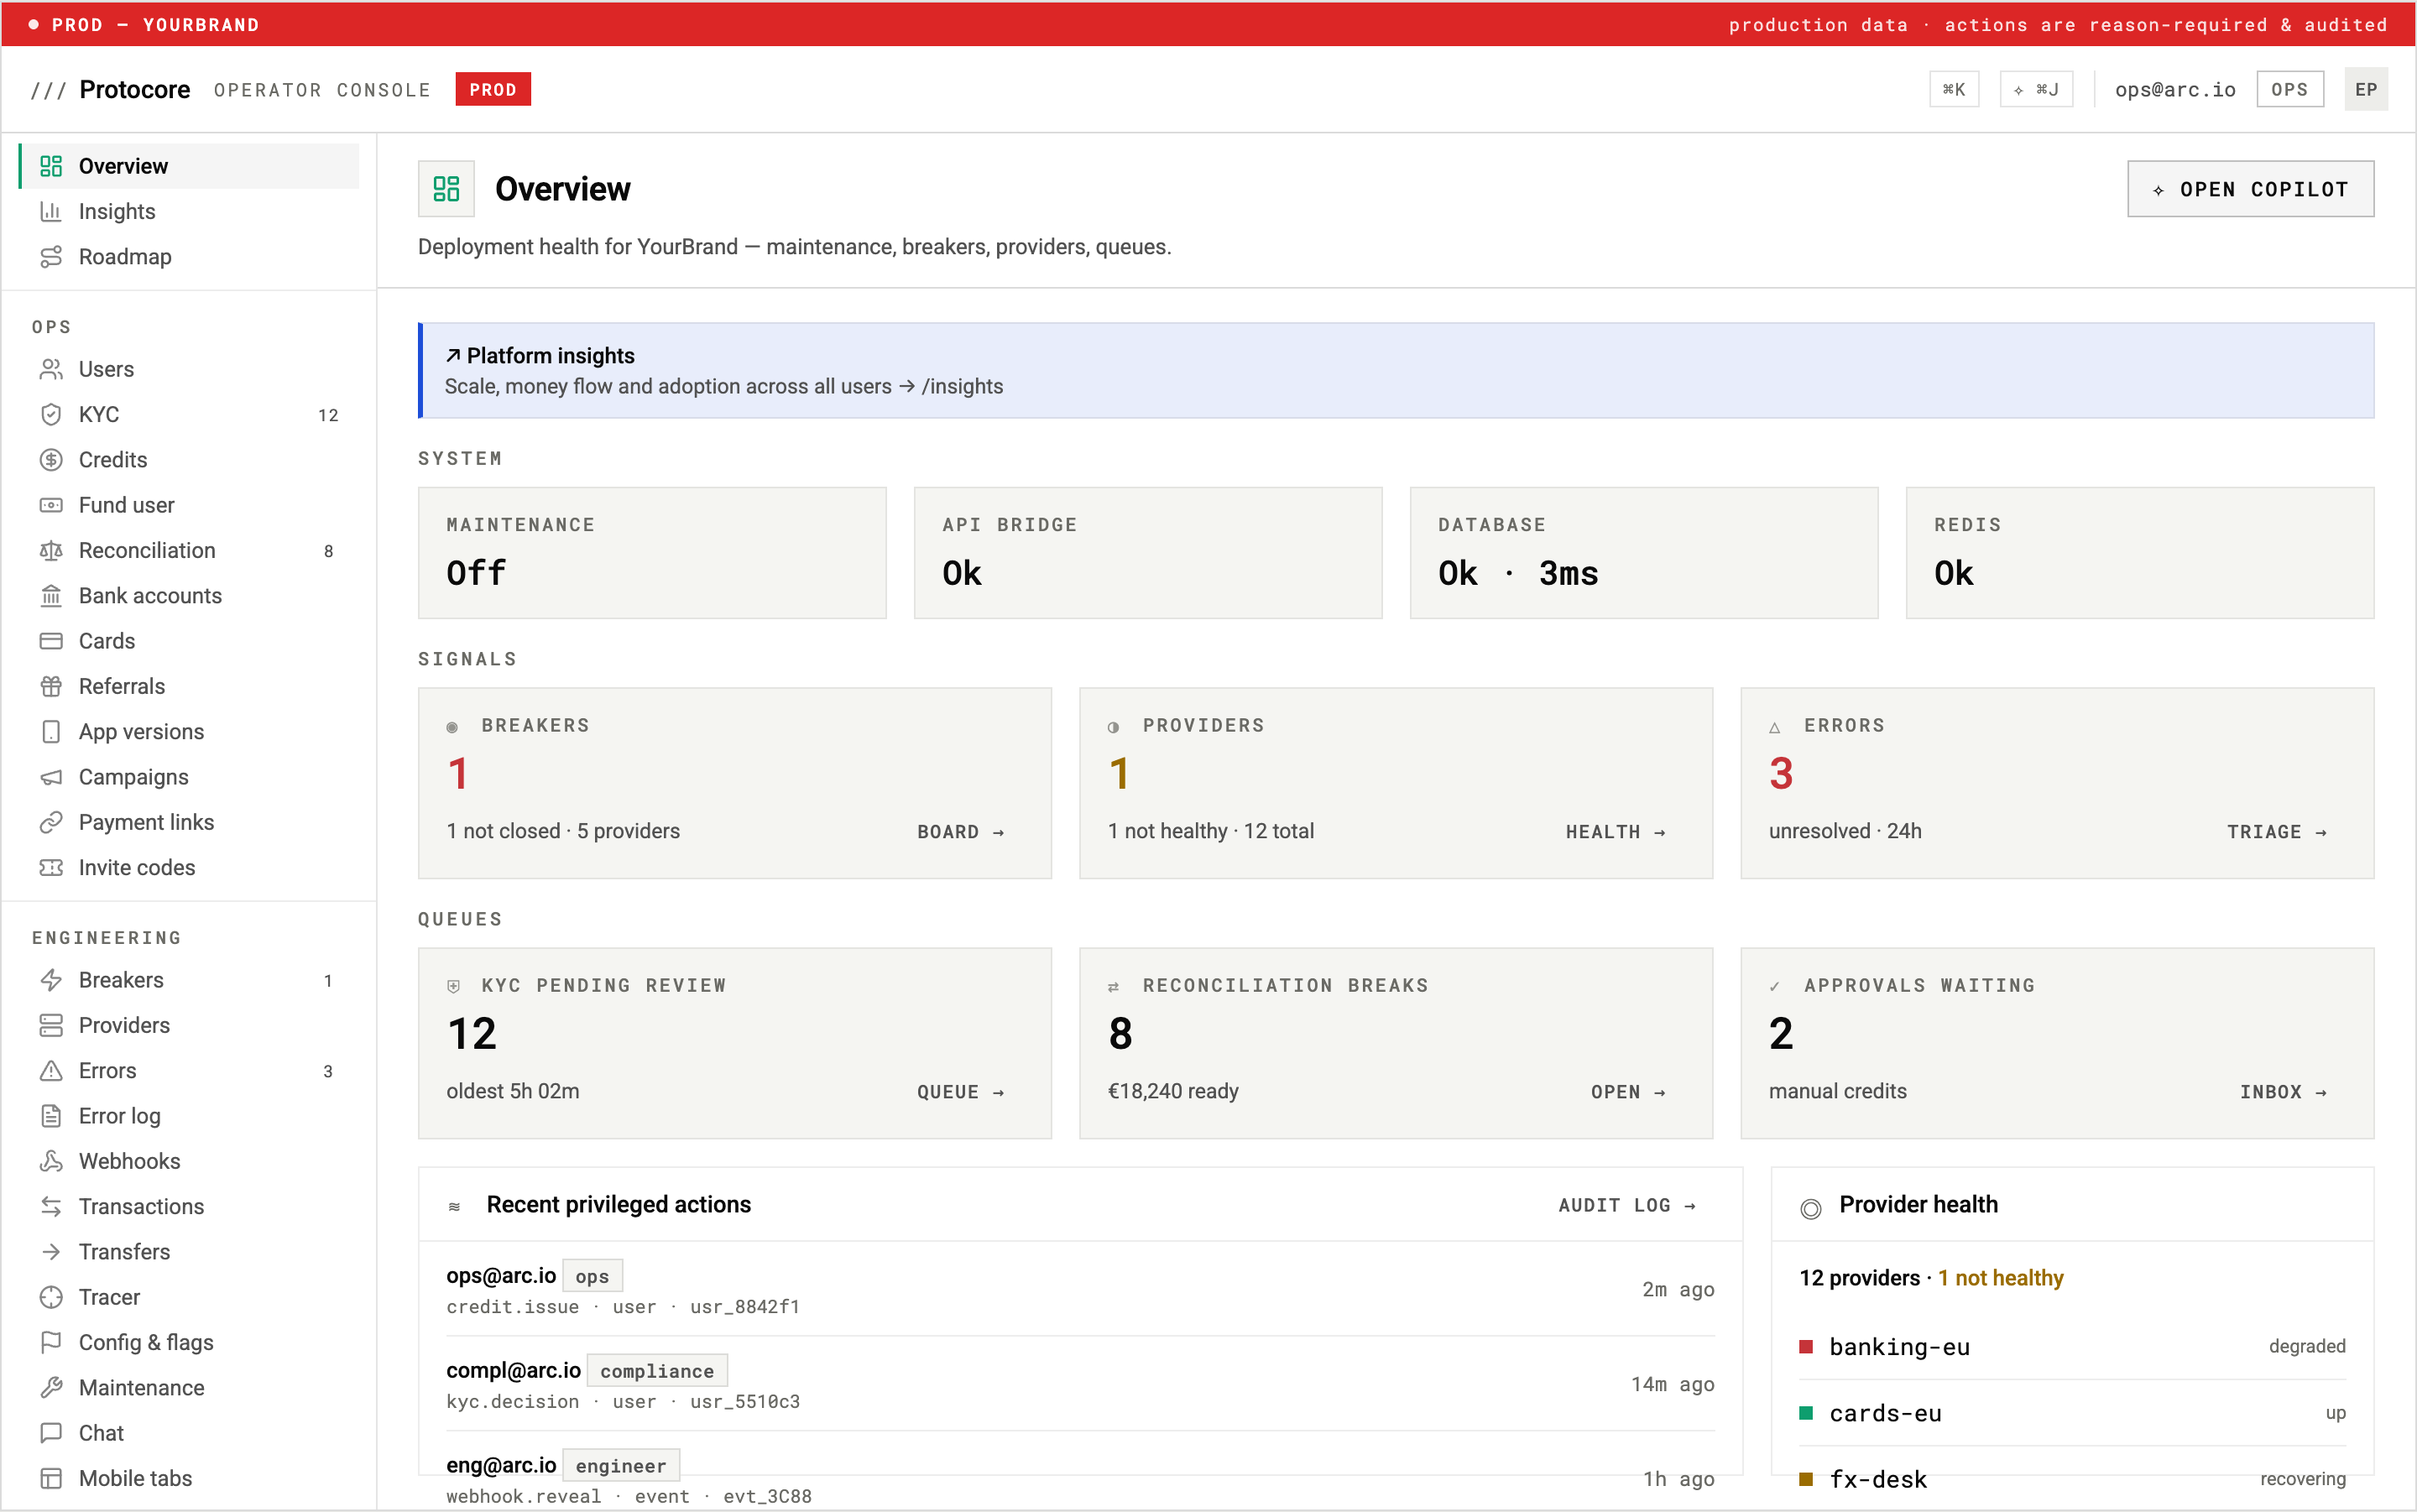Click the Redis Ok status card
Viewport: 2417px width, 1512px height.
[x=2140, y=553]
